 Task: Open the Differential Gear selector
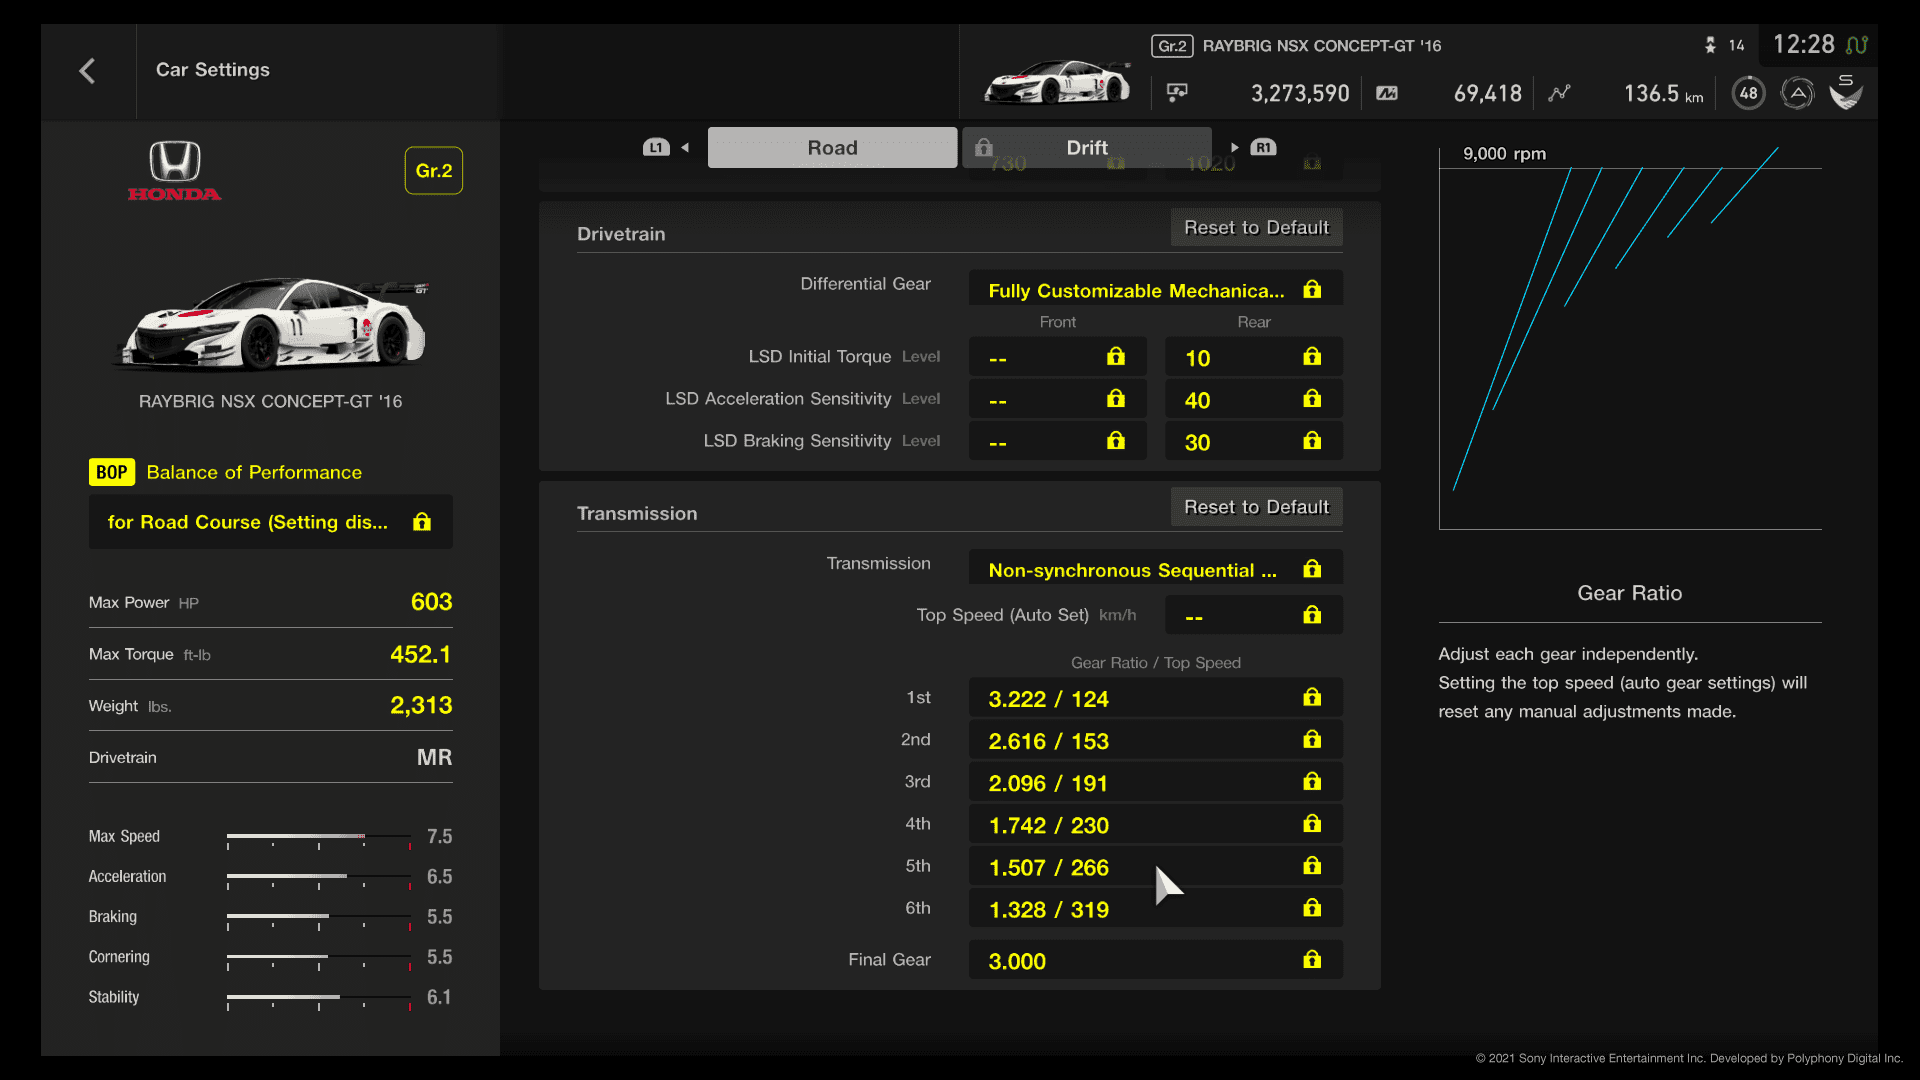coord(1155,289)
